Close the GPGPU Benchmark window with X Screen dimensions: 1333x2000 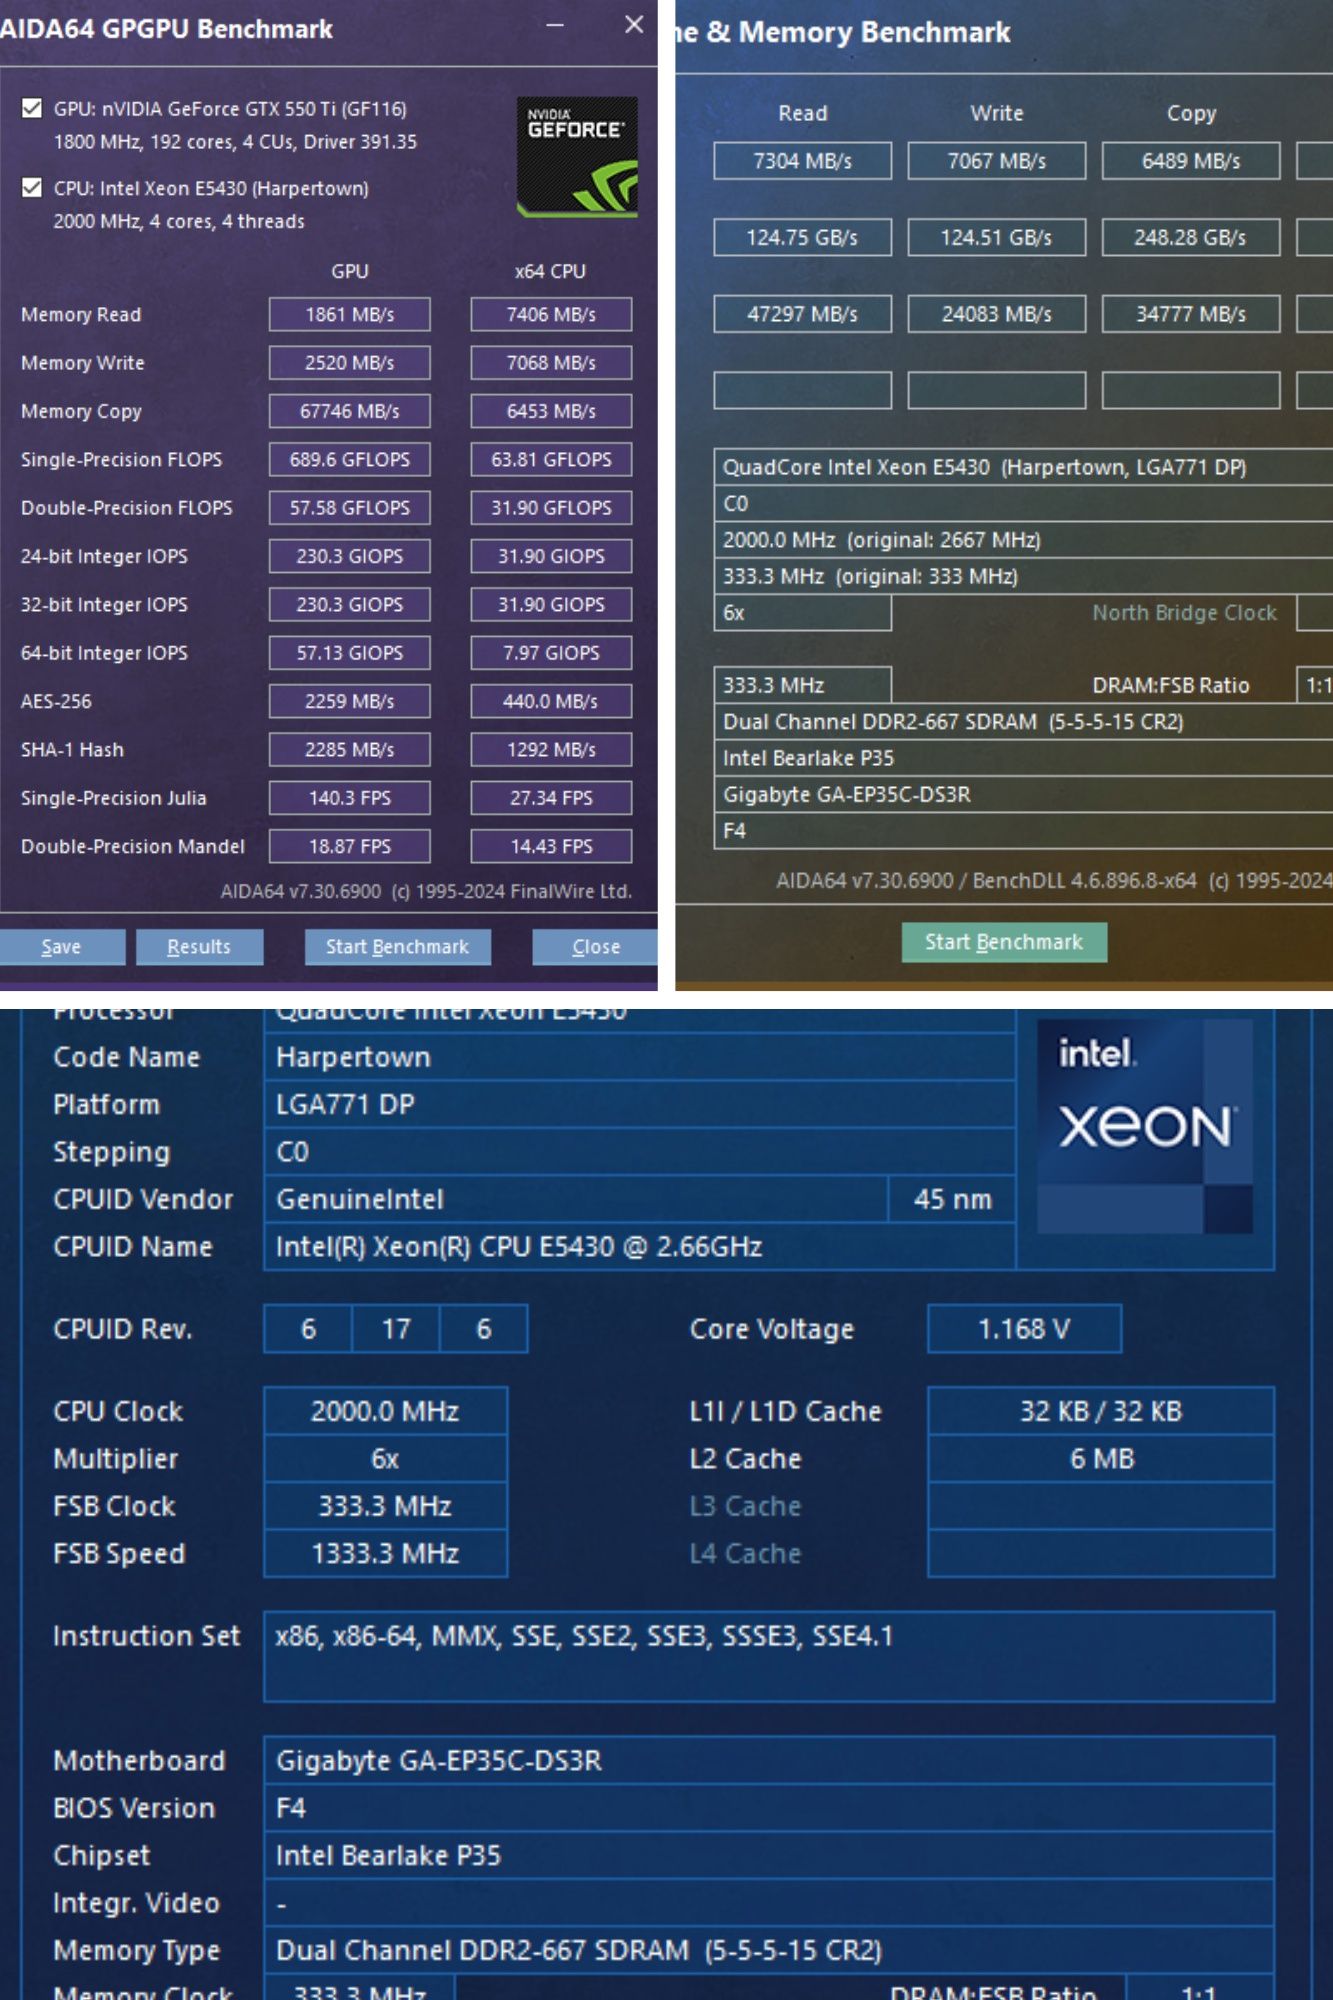point(634,25)
